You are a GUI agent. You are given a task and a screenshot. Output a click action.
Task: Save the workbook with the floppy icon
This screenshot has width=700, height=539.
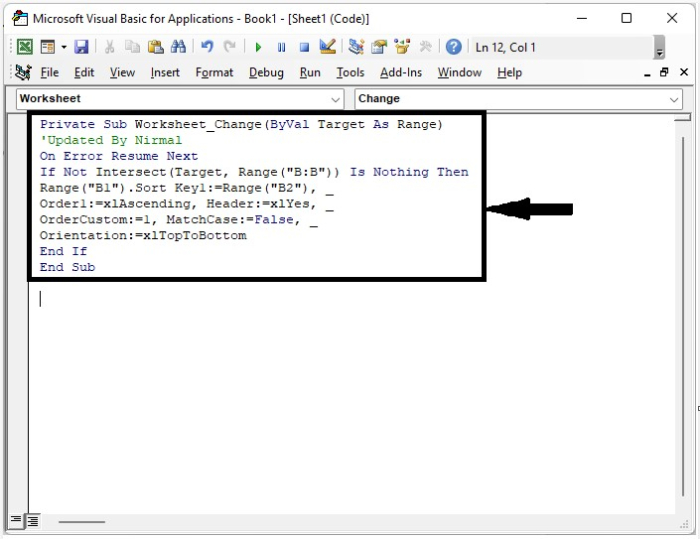pyautogui.click(x=81, y=47)
